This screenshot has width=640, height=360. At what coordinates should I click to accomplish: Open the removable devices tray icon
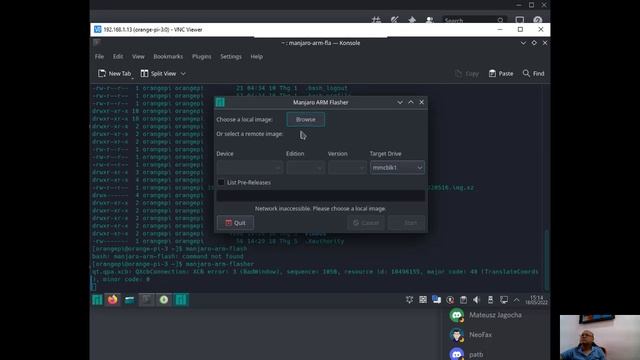(490, 300)
